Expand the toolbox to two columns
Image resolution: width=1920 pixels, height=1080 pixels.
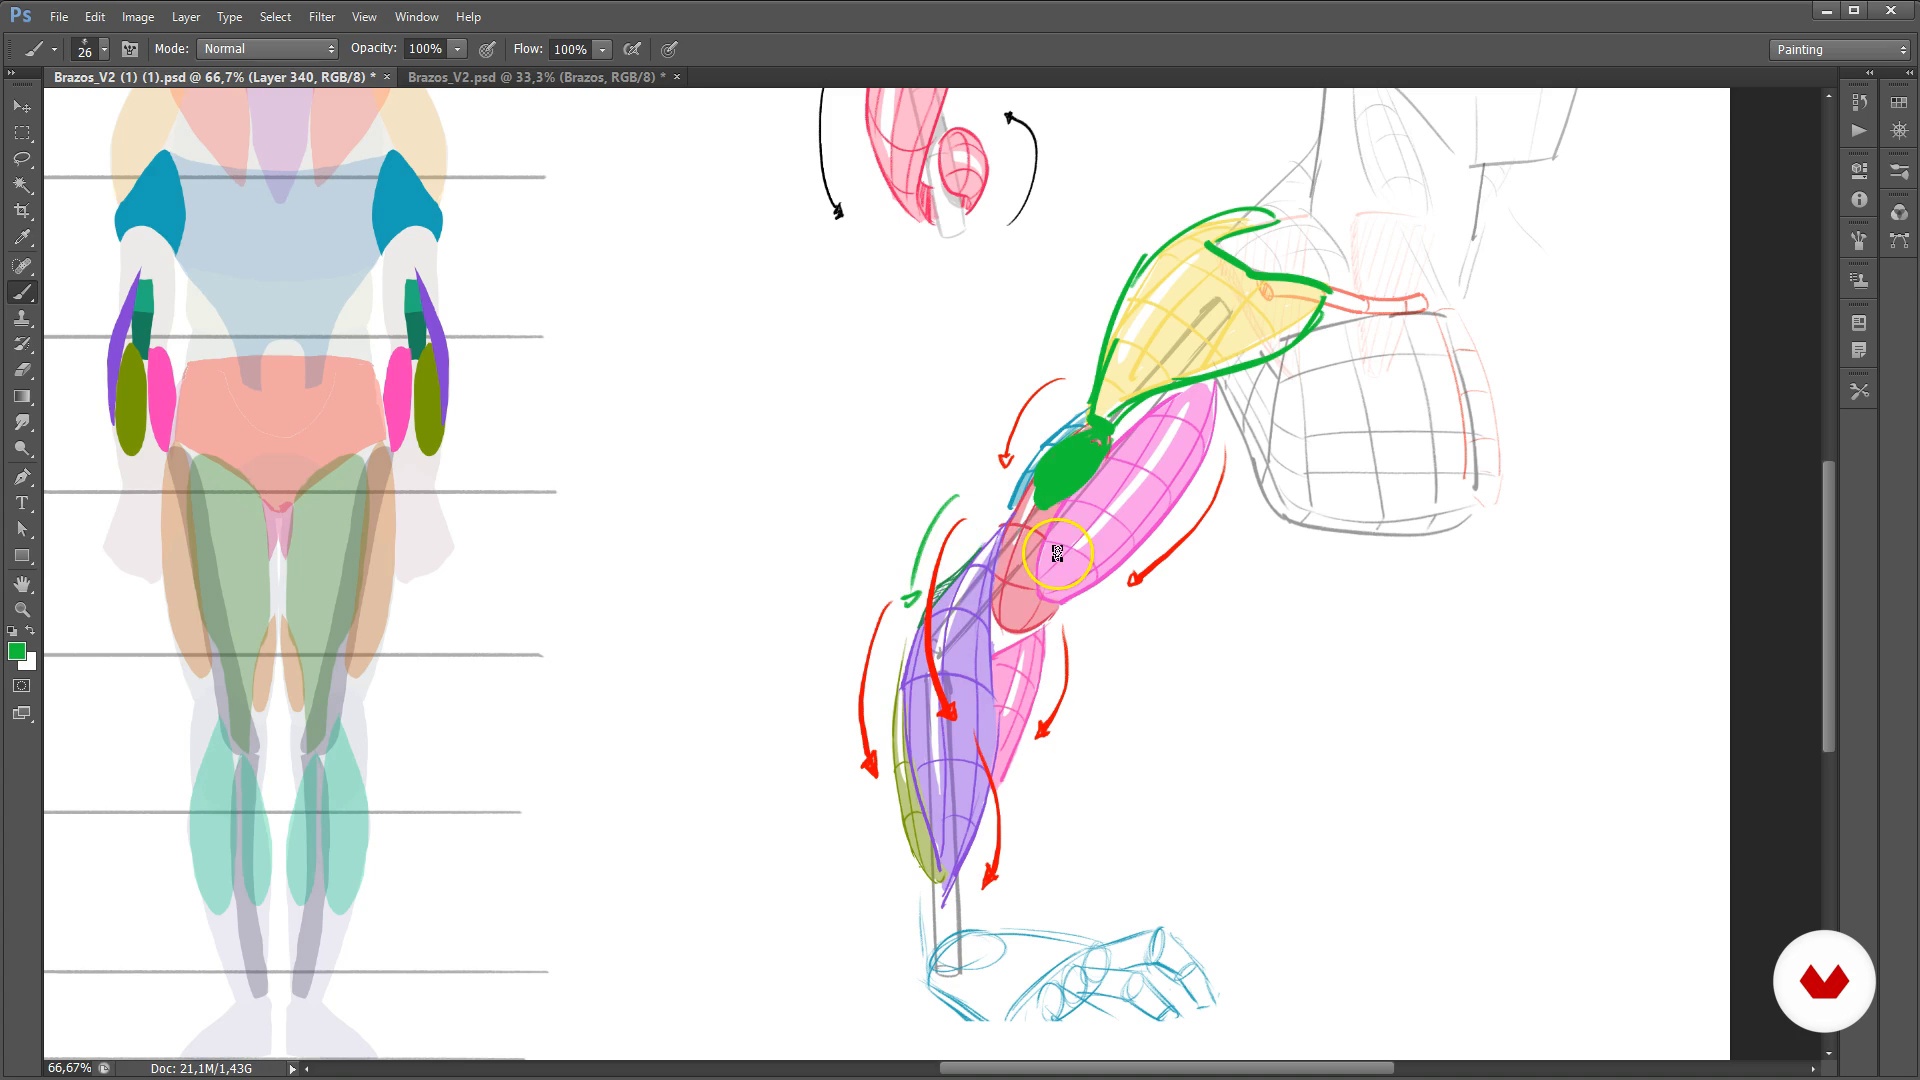tap(11, 73)
